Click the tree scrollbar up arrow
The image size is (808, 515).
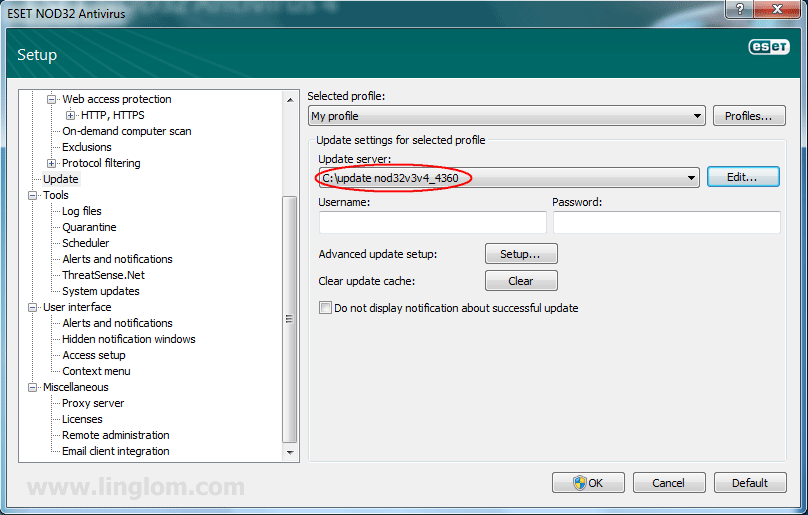(290, 99)
